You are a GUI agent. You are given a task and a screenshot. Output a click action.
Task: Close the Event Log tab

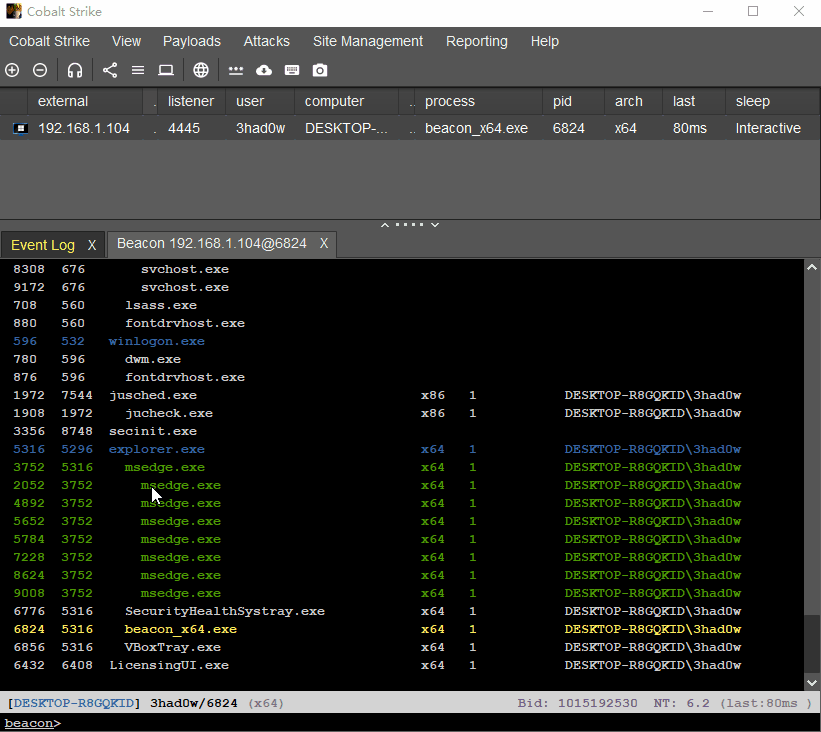92,245
